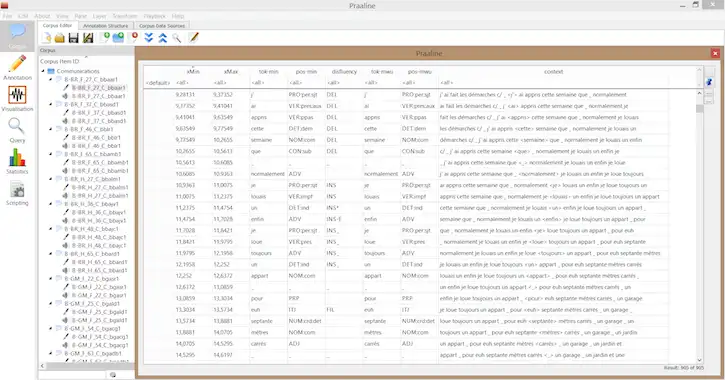
Task: Click the save floppy disk icon
Action: tap(73, 38)
